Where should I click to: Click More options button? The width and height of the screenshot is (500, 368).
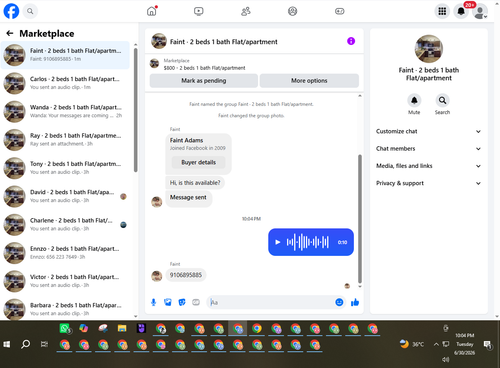(x=309, y=81)
